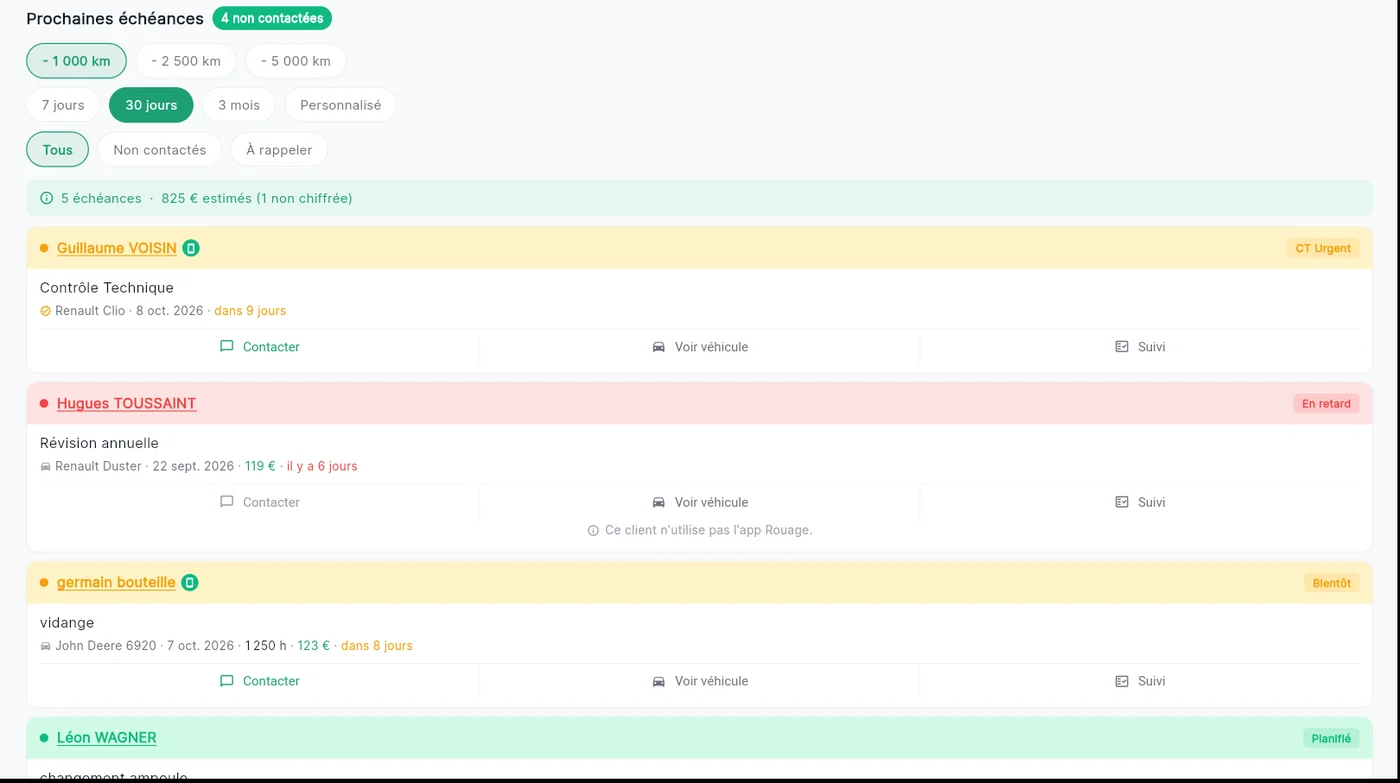The height and width of the screenshot is (783, 1400).
Task: Click the 'Révision annuelle' title
Action: click(x=99, y=443)
